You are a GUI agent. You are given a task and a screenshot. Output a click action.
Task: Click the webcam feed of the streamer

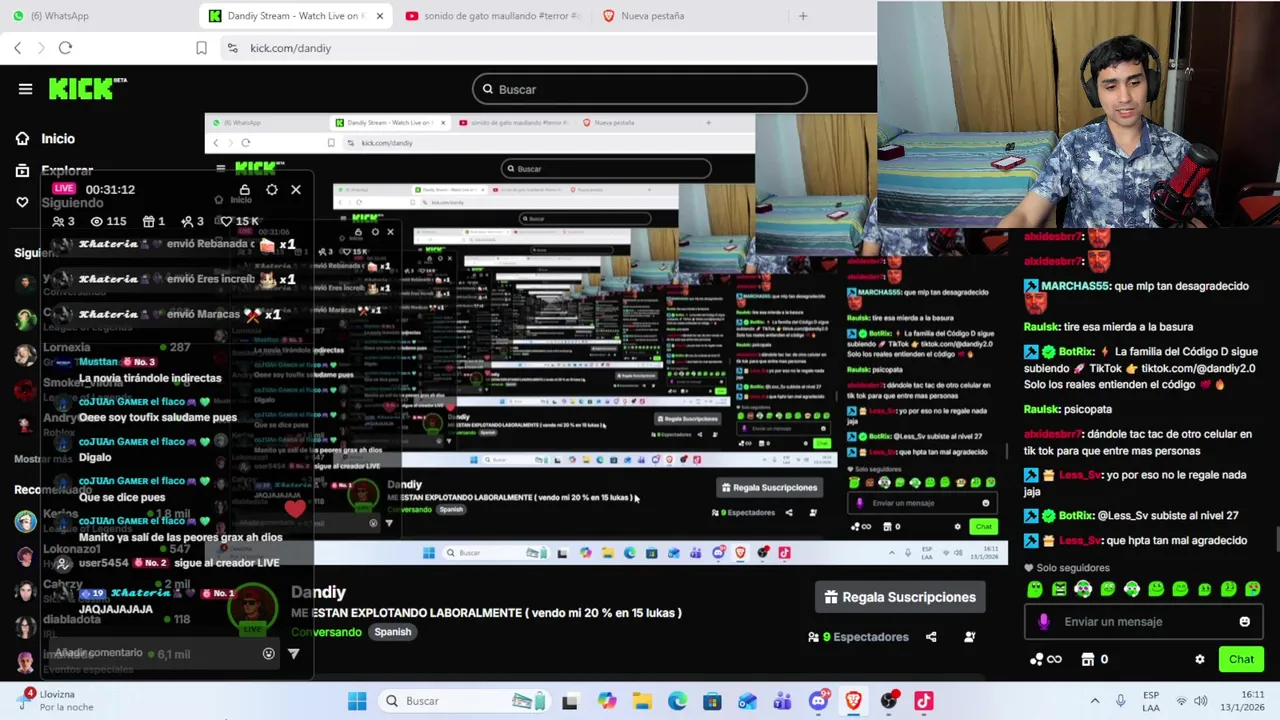[1078, 115]
